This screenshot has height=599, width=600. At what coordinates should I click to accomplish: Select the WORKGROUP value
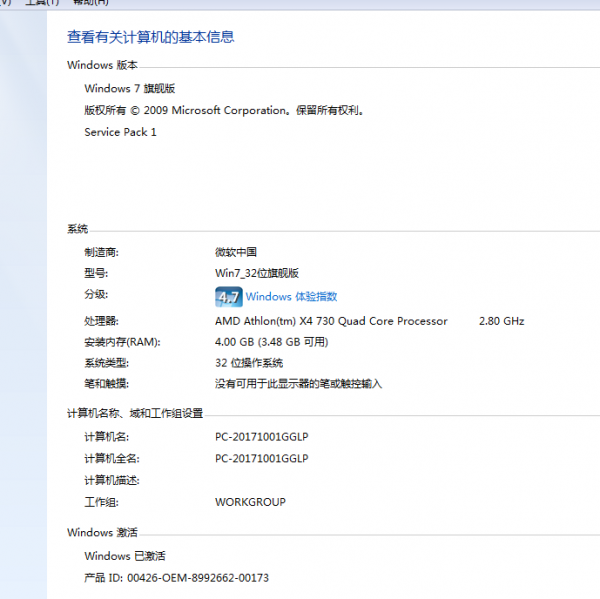click(250, 502)
